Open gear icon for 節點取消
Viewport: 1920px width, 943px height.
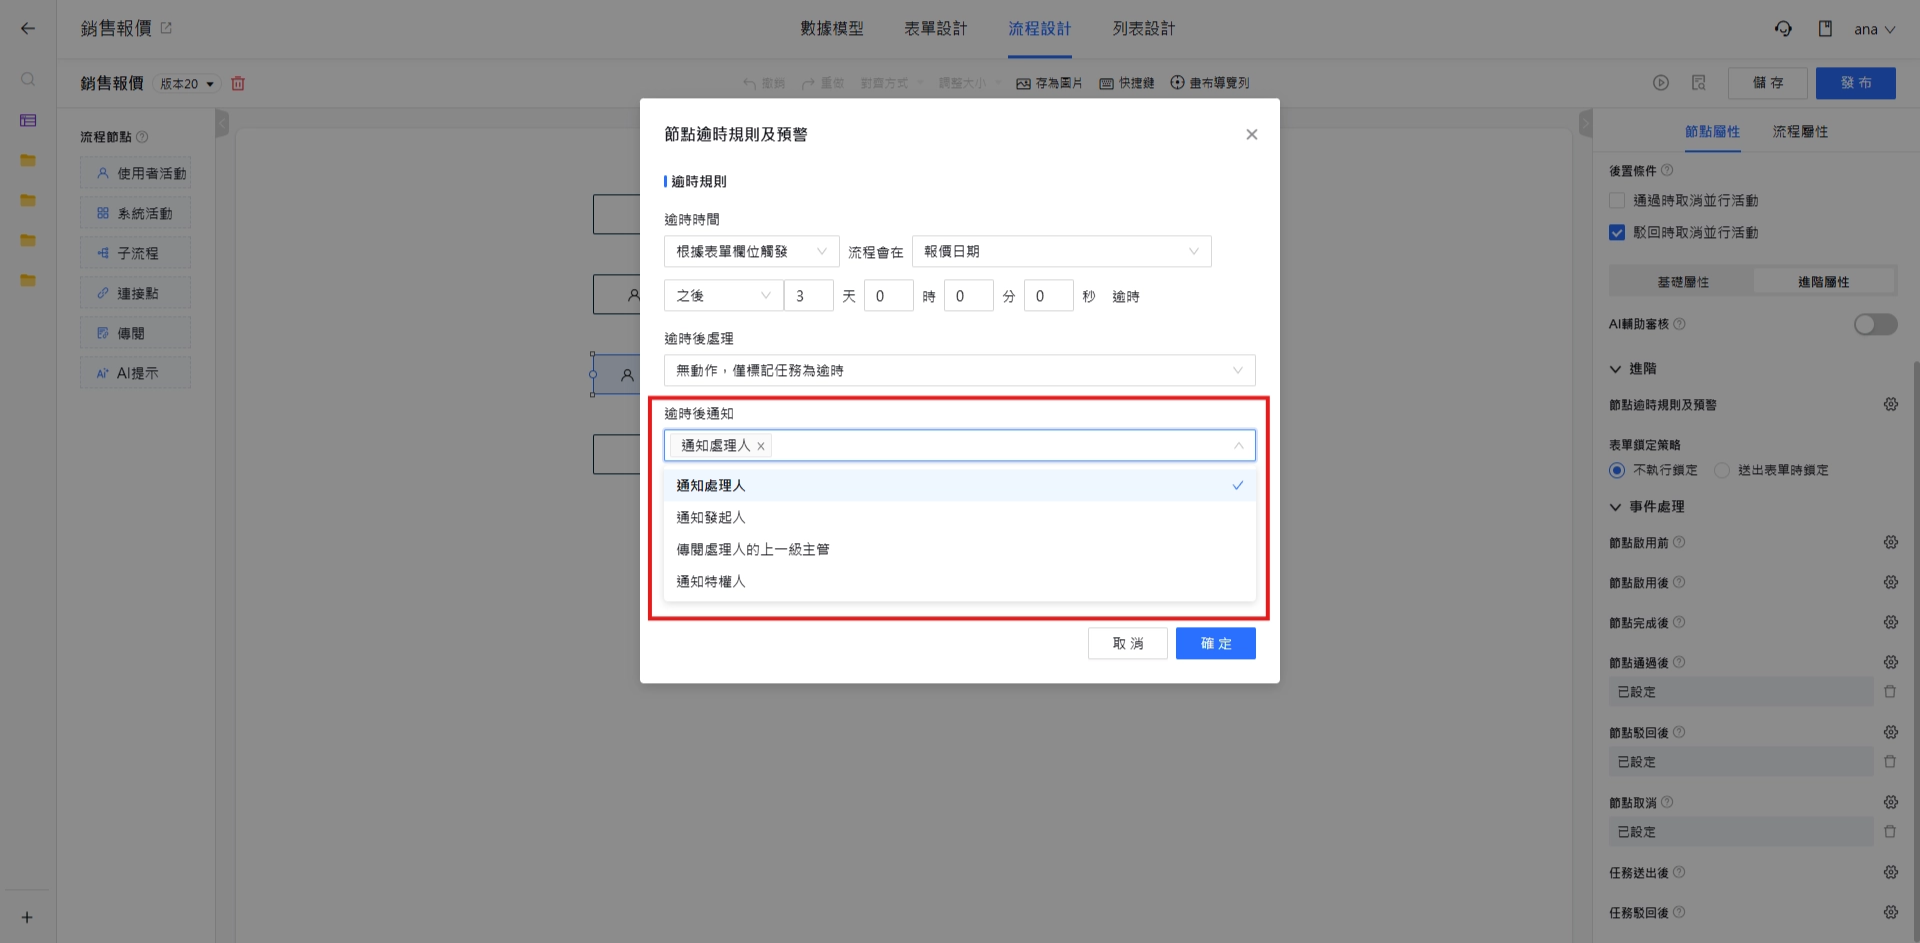tap(1891, 803)
